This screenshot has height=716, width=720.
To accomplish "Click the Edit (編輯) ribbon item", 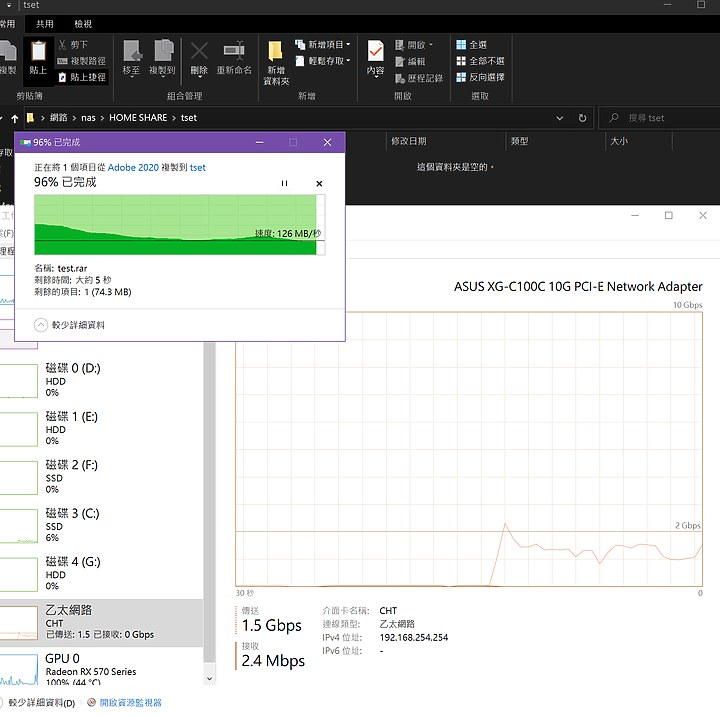I will pyautogui.click(x=410, y=61).
